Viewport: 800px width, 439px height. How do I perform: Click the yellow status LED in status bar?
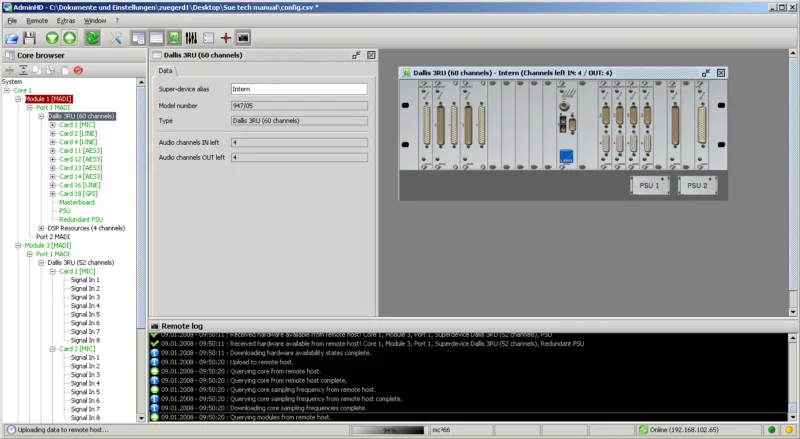tap(789, 430)
